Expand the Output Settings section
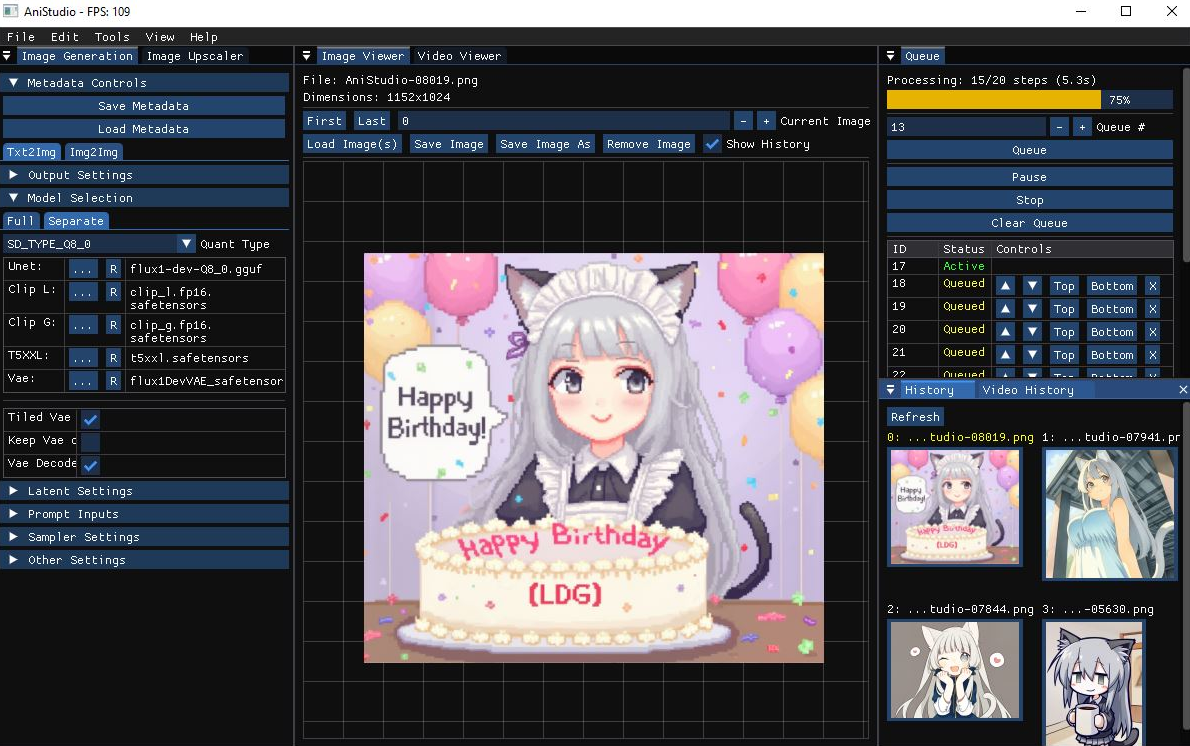1190x746 pixels. (145, 175)
